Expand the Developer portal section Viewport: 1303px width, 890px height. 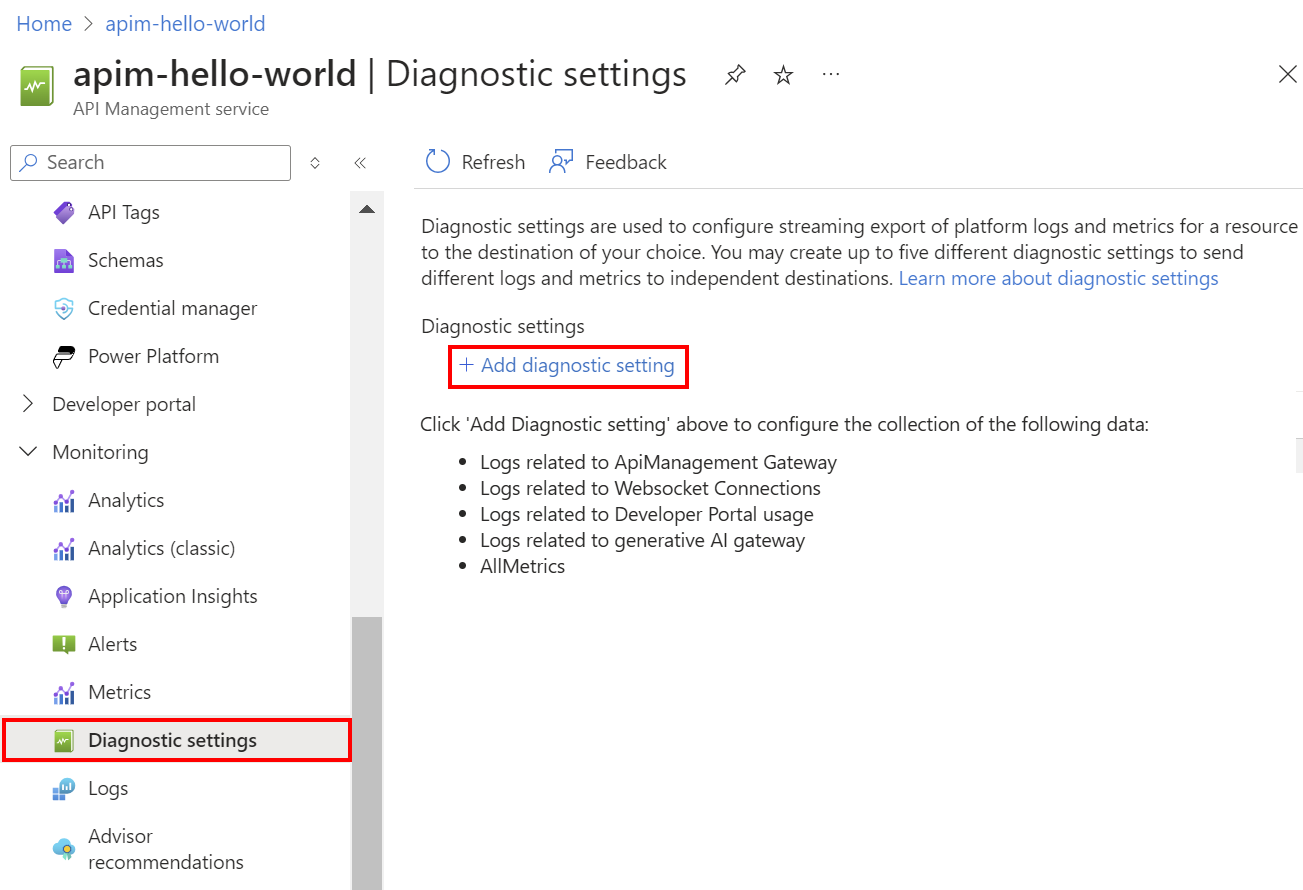point(28,404)
